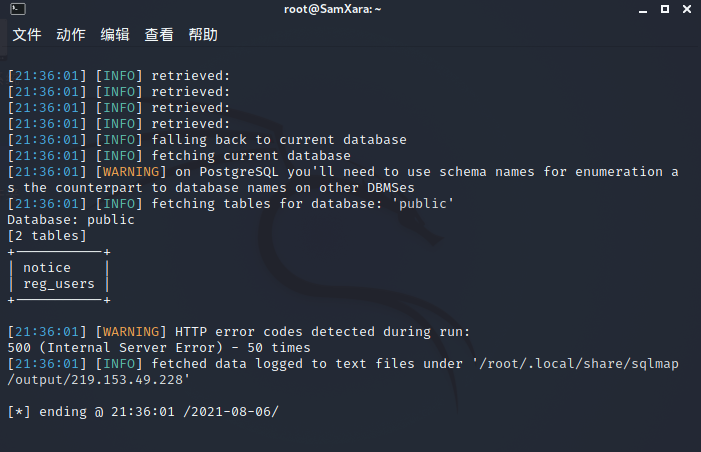This screenshot has width=701, height=452.
Task: Click the notice table name
Action: pyautogui.click(x=47, y=268)
